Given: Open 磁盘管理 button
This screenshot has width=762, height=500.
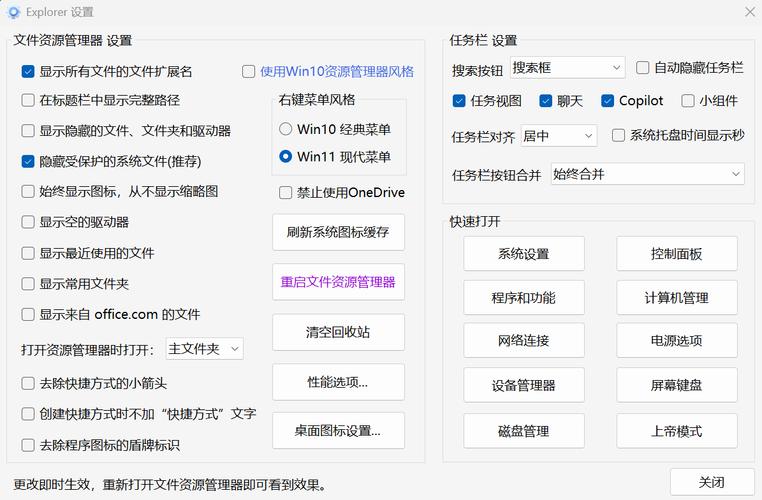Looking at the screenshot, I should tap(524, 431).
